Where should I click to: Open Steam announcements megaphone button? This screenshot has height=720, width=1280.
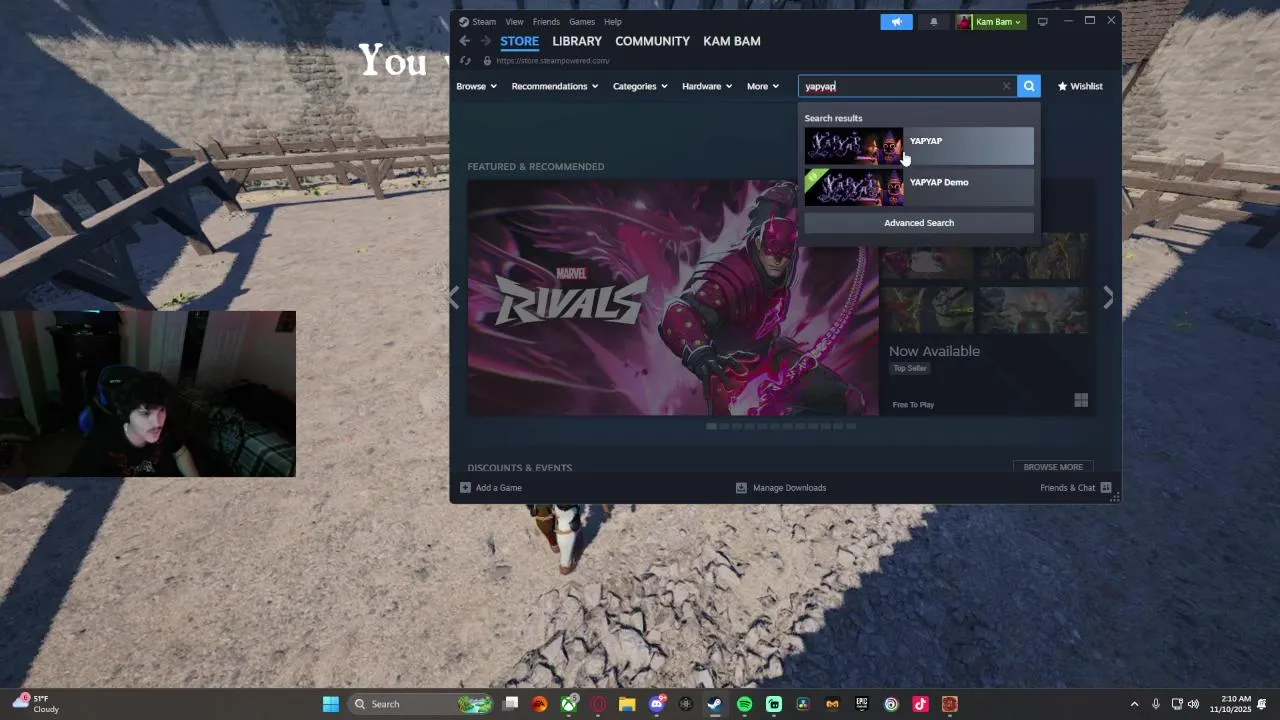[x=896, y=21]
